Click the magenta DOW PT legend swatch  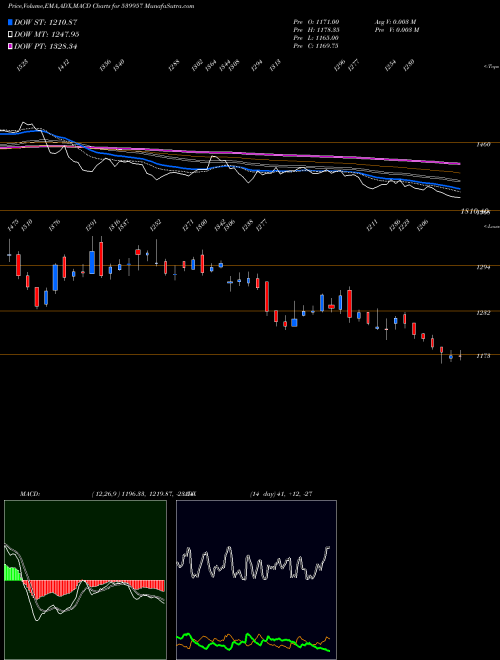click(10, 46)
